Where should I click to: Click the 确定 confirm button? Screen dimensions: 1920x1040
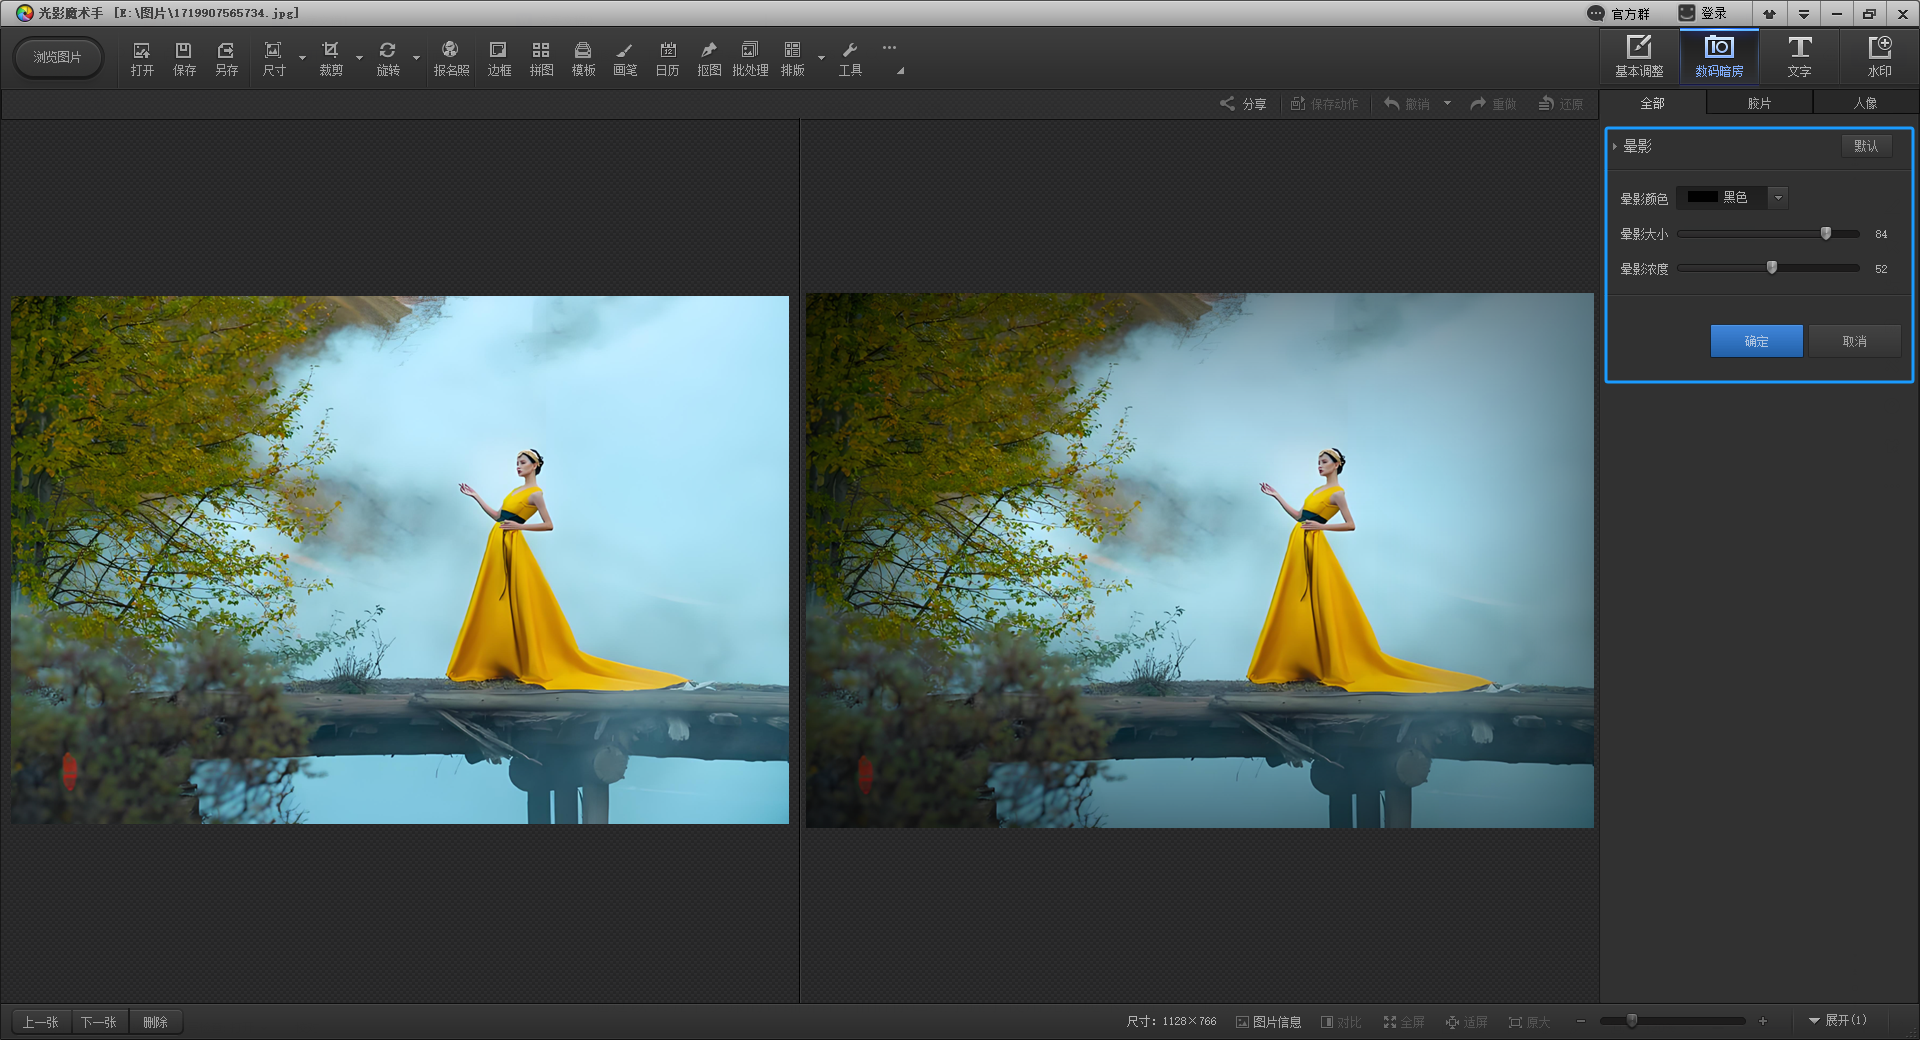coord(1756,341)
